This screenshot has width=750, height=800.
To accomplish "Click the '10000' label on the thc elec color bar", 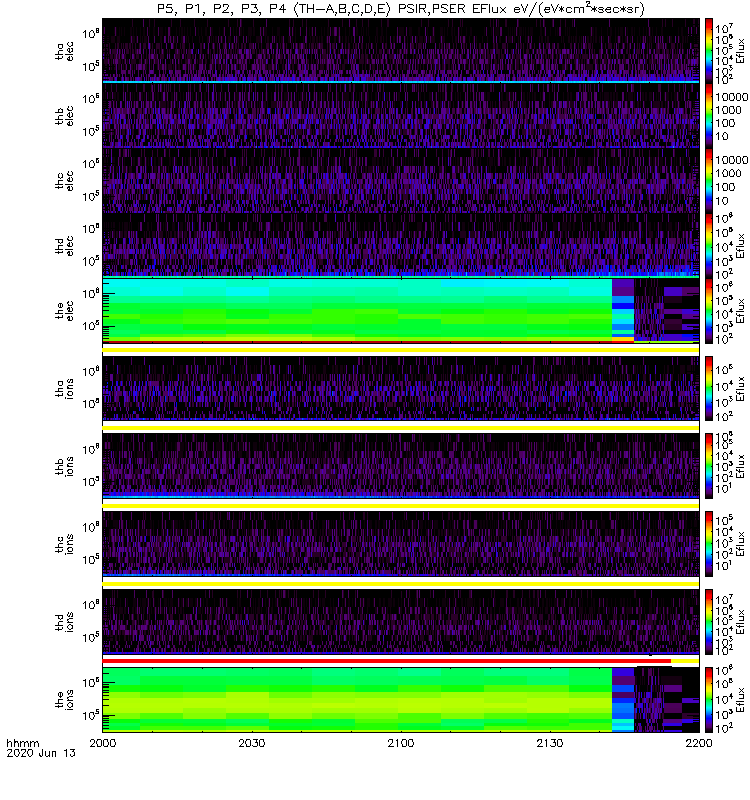I will pyautogui.click(x=732, y=160).
